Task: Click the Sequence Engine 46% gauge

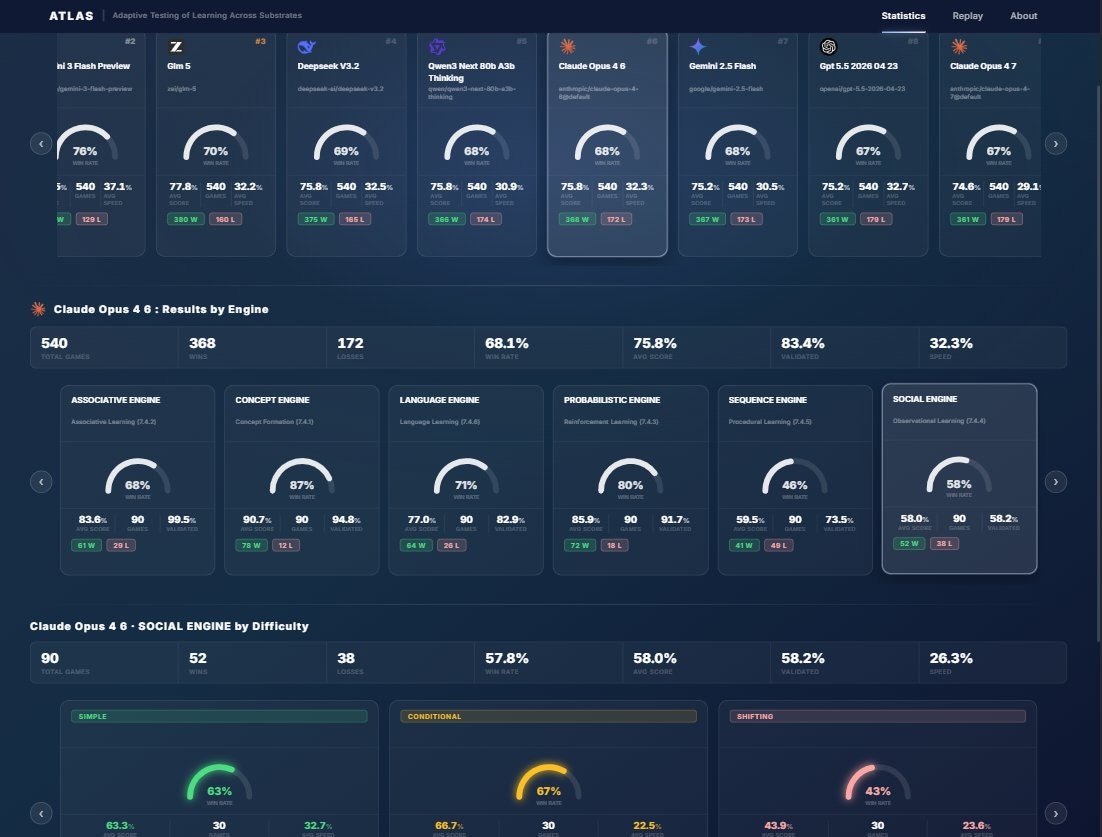Action: coord(795,478)
